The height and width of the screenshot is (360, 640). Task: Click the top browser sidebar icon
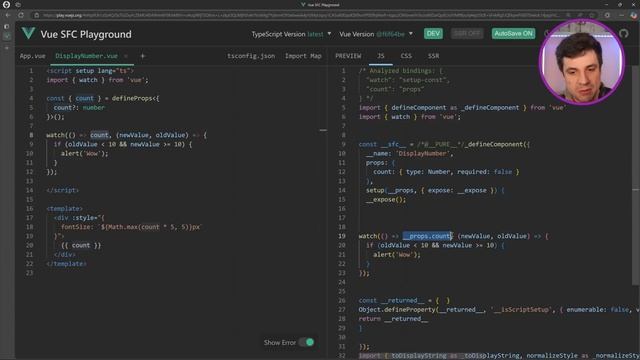click(7, 26)
